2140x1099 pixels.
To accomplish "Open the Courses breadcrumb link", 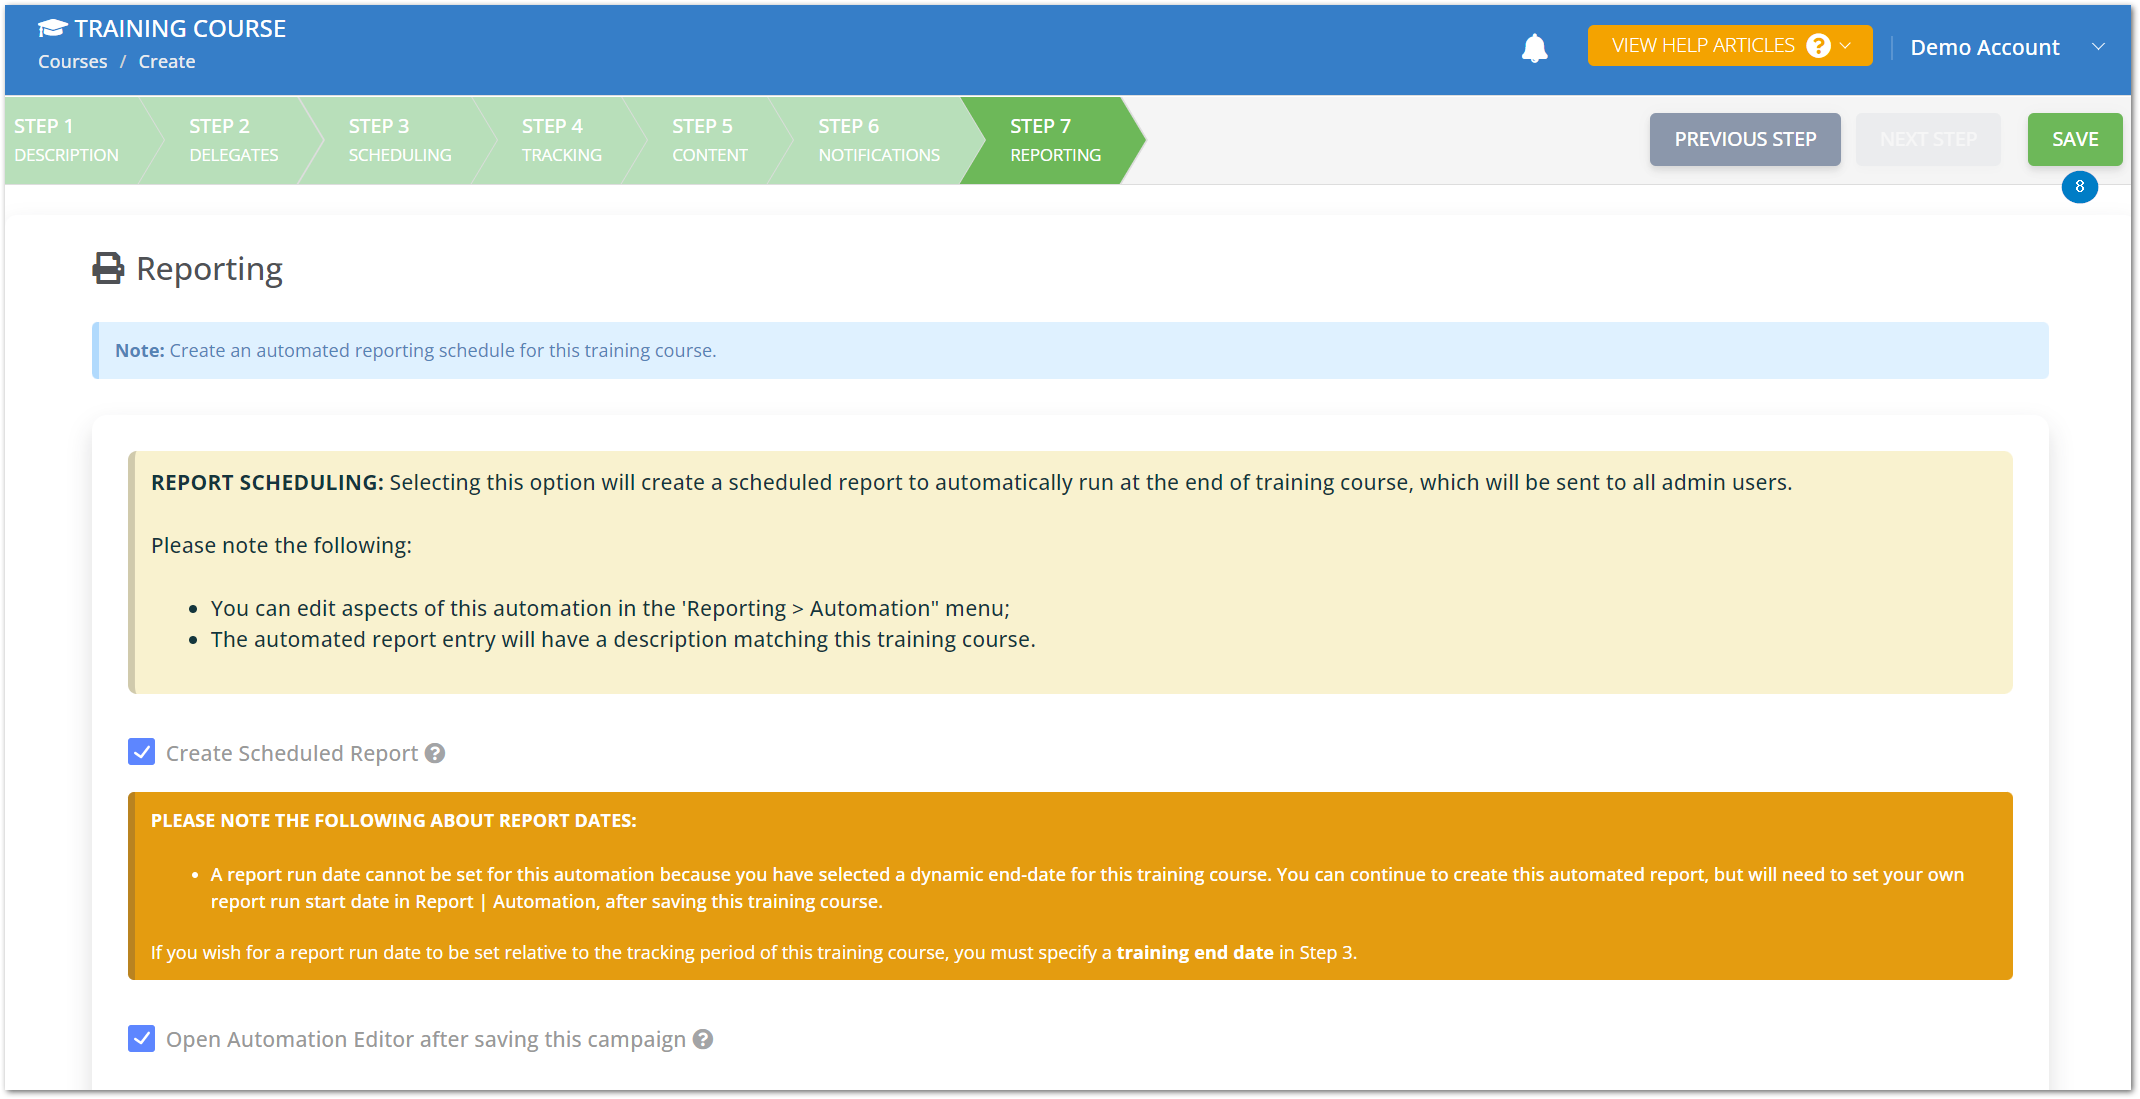I will click(x=71, y=61).
